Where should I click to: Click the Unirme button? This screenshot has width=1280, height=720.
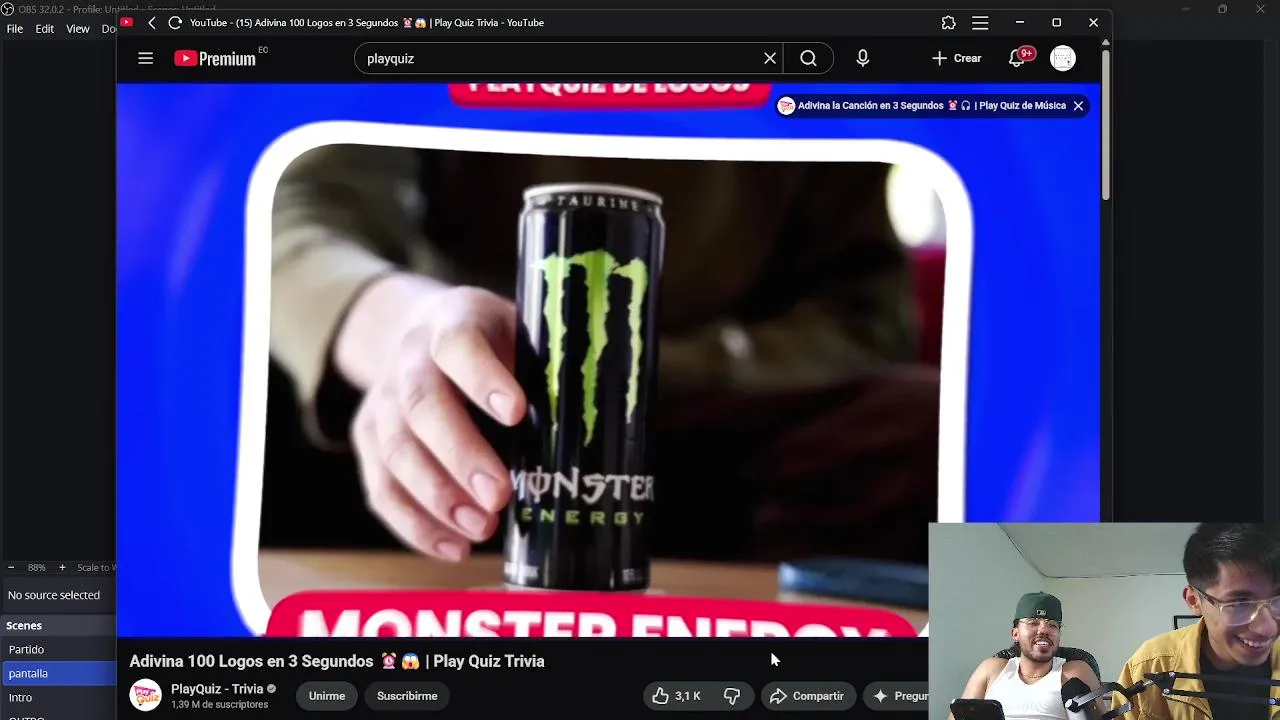(x=327, y=696)
